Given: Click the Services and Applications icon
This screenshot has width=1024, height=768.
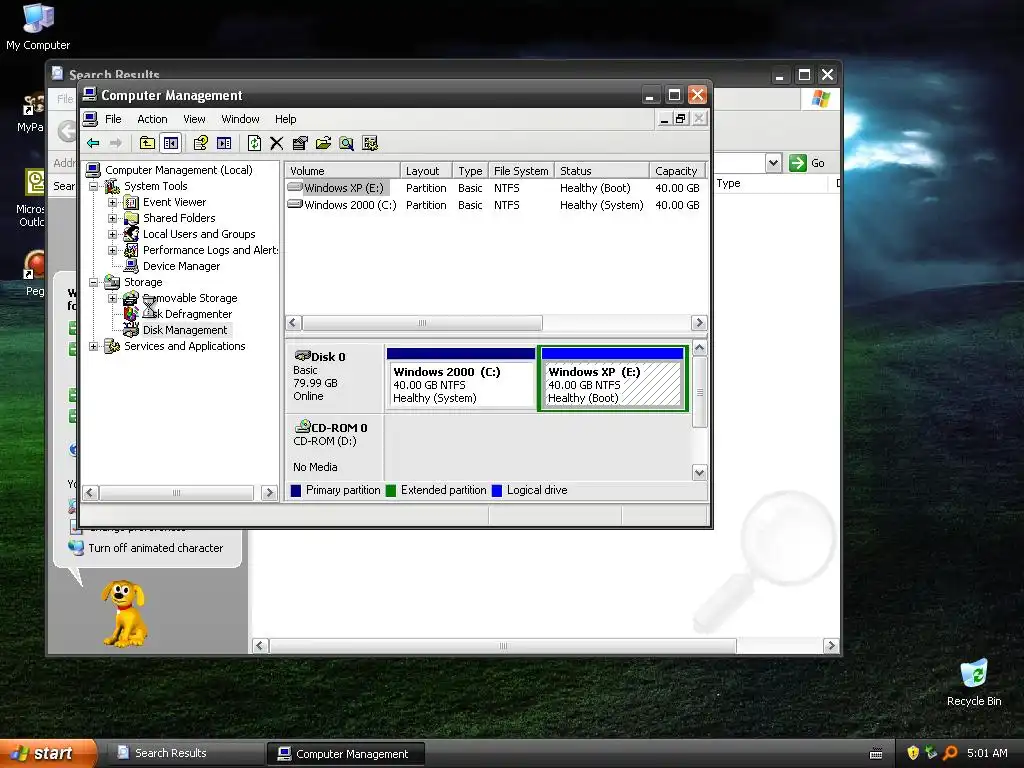Looking at the screenshot, I should tap(112, 346).
